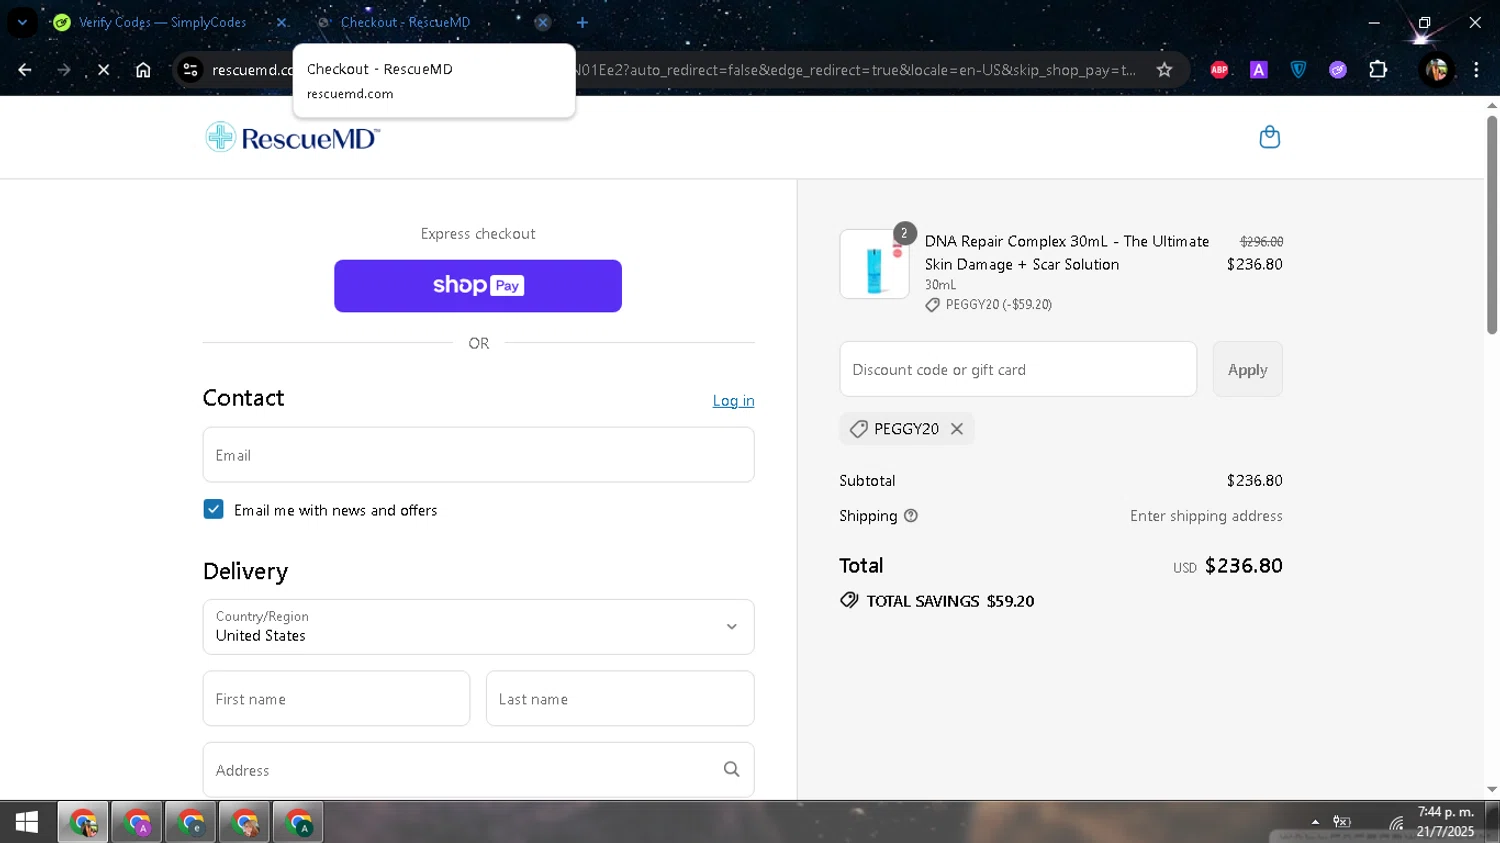
Task: Go back to previous page
Action: (x=25, y=70)
